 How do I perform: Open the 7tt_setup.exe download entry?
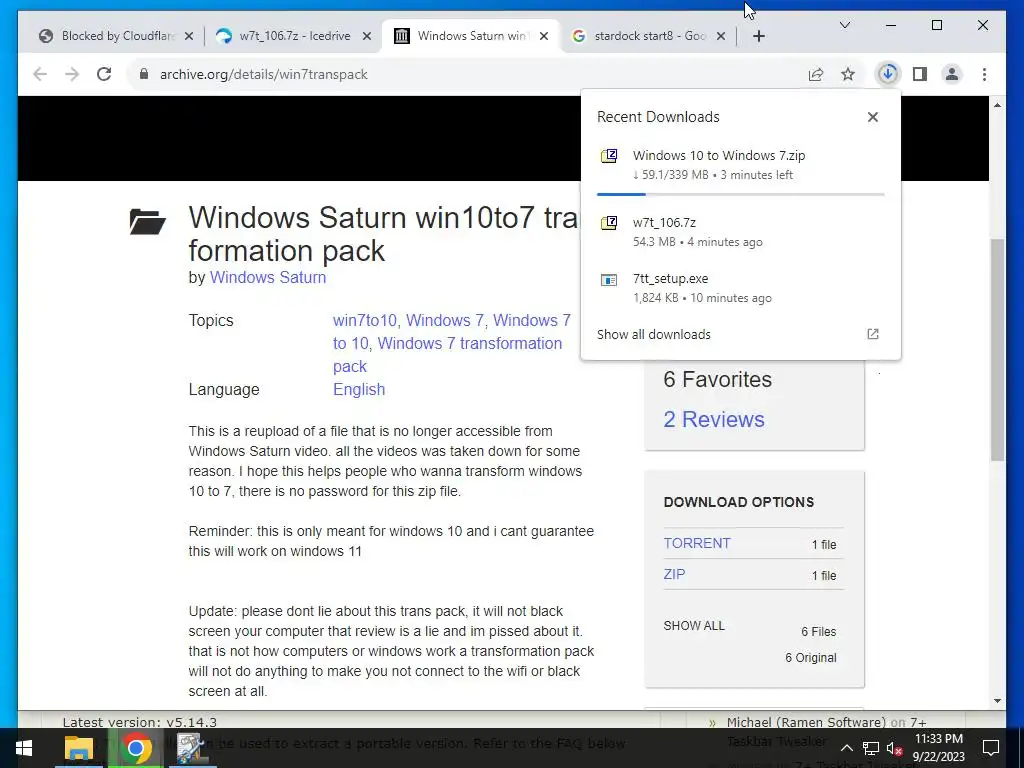click(741, 288)
